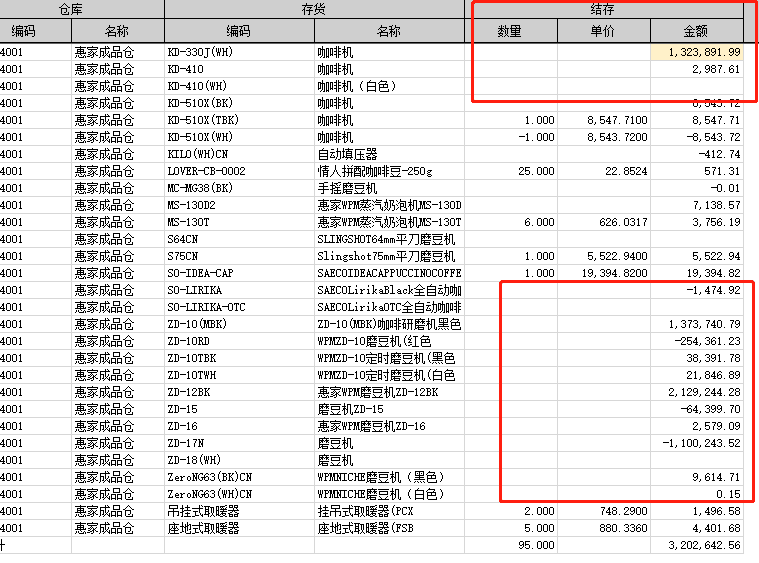Select quantity 25.000

tap(511, 171)
